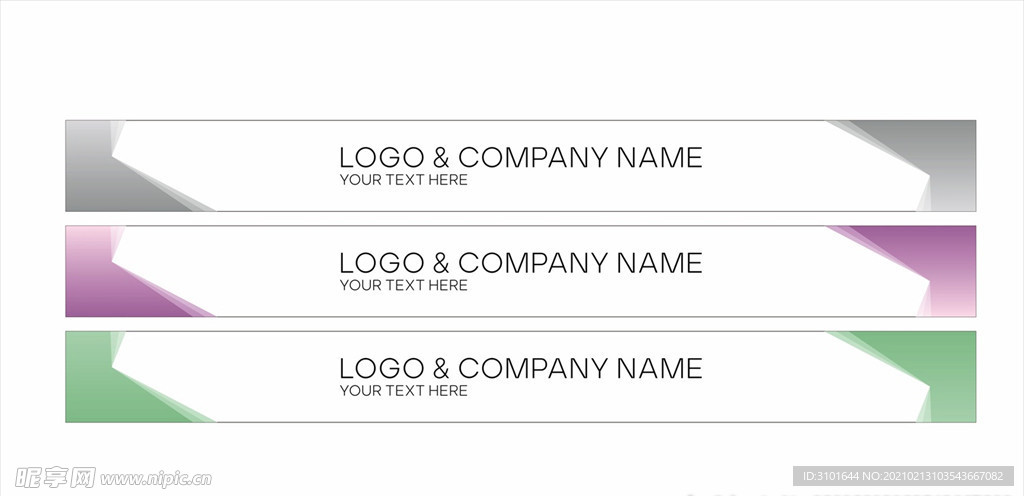Select "LOGO & COMPANY NAME" in purple banner
Viewport: 1024px width, 496px height.
pyautogui.click(x=520, y=263)
